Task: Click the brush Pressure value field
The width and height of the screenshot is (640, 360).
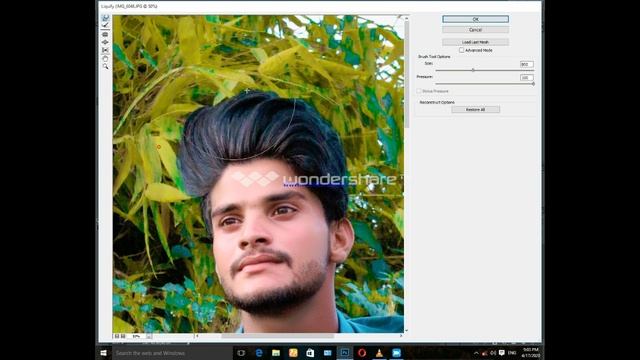Action: (x=527, y=78)
